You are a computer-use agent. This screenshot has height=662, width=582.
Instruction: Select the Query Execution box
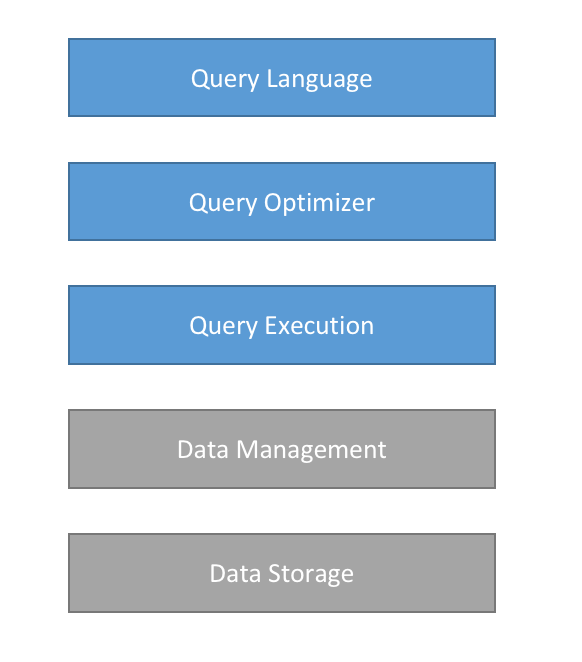282,325
